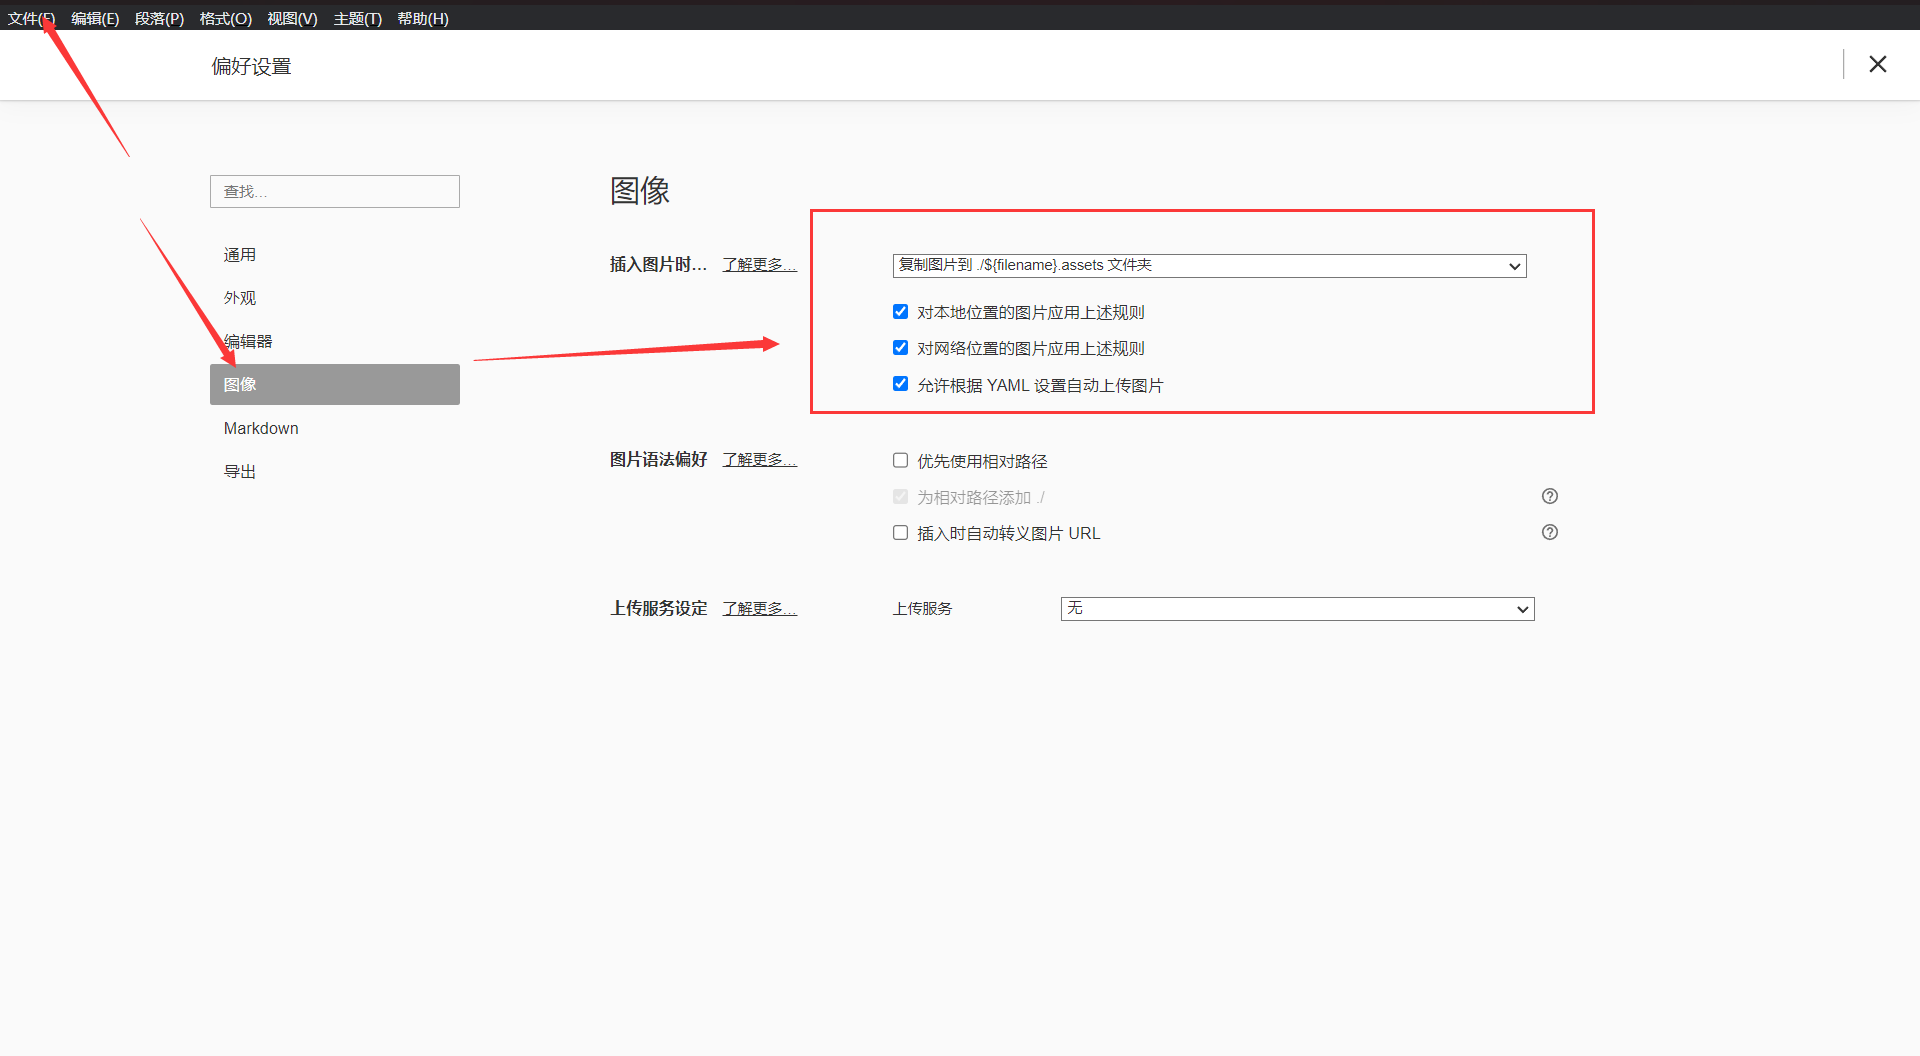Click the disabled 为相对路径添加 ./ checkbox
Image resolution: width=1920 pixels, height=1056 pixels.
tap(900, 497)
